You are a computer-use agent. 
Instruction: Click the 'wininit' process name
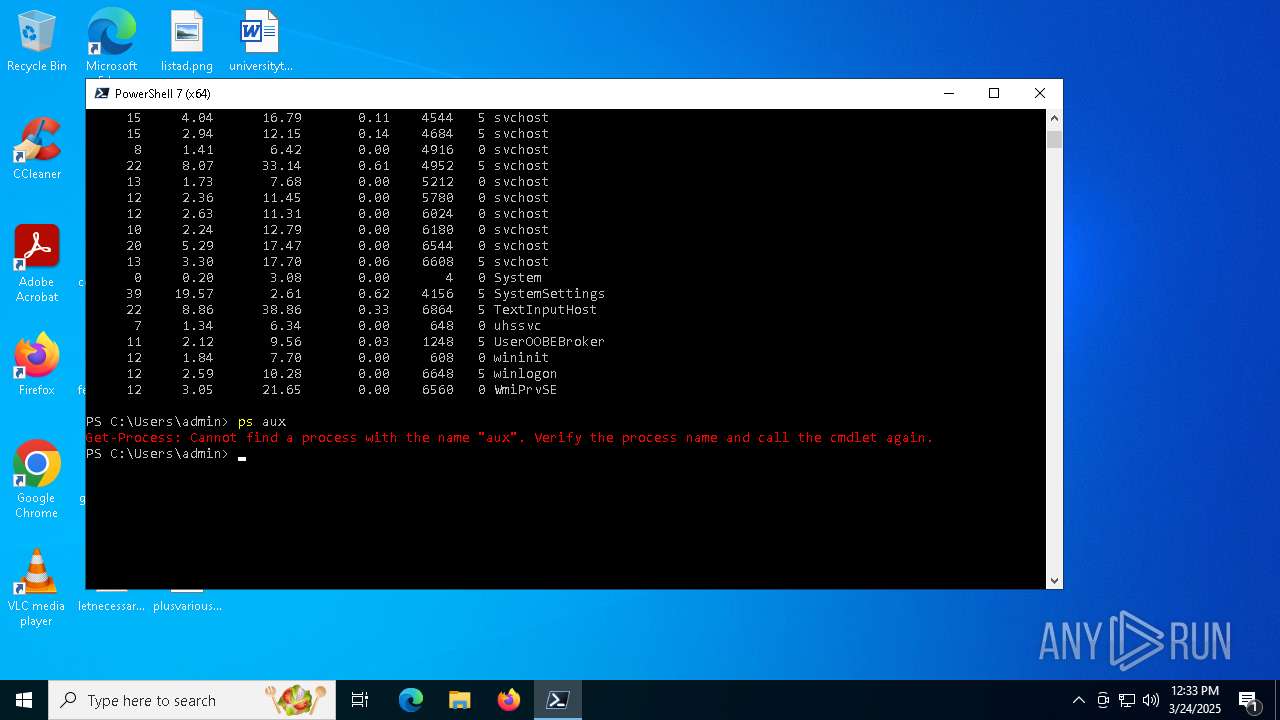[521, 357]
